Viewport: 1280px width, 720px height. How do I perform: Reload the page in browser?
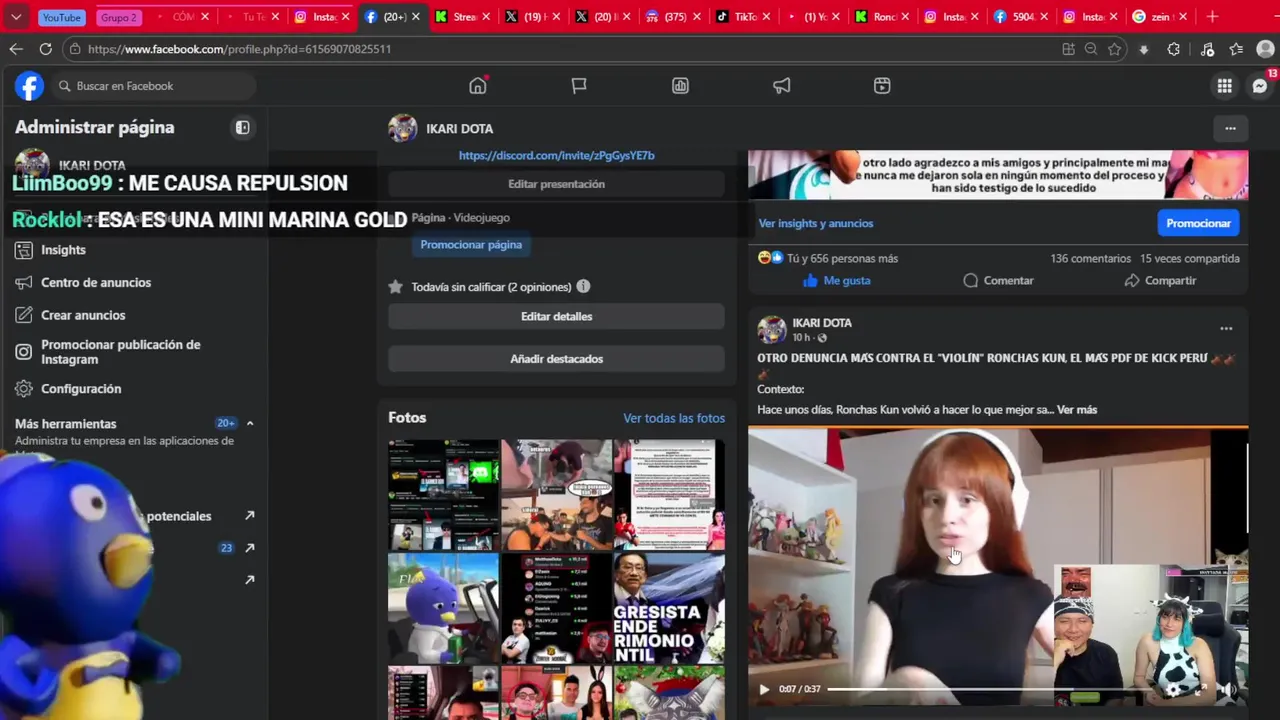(x=46, y=49)
